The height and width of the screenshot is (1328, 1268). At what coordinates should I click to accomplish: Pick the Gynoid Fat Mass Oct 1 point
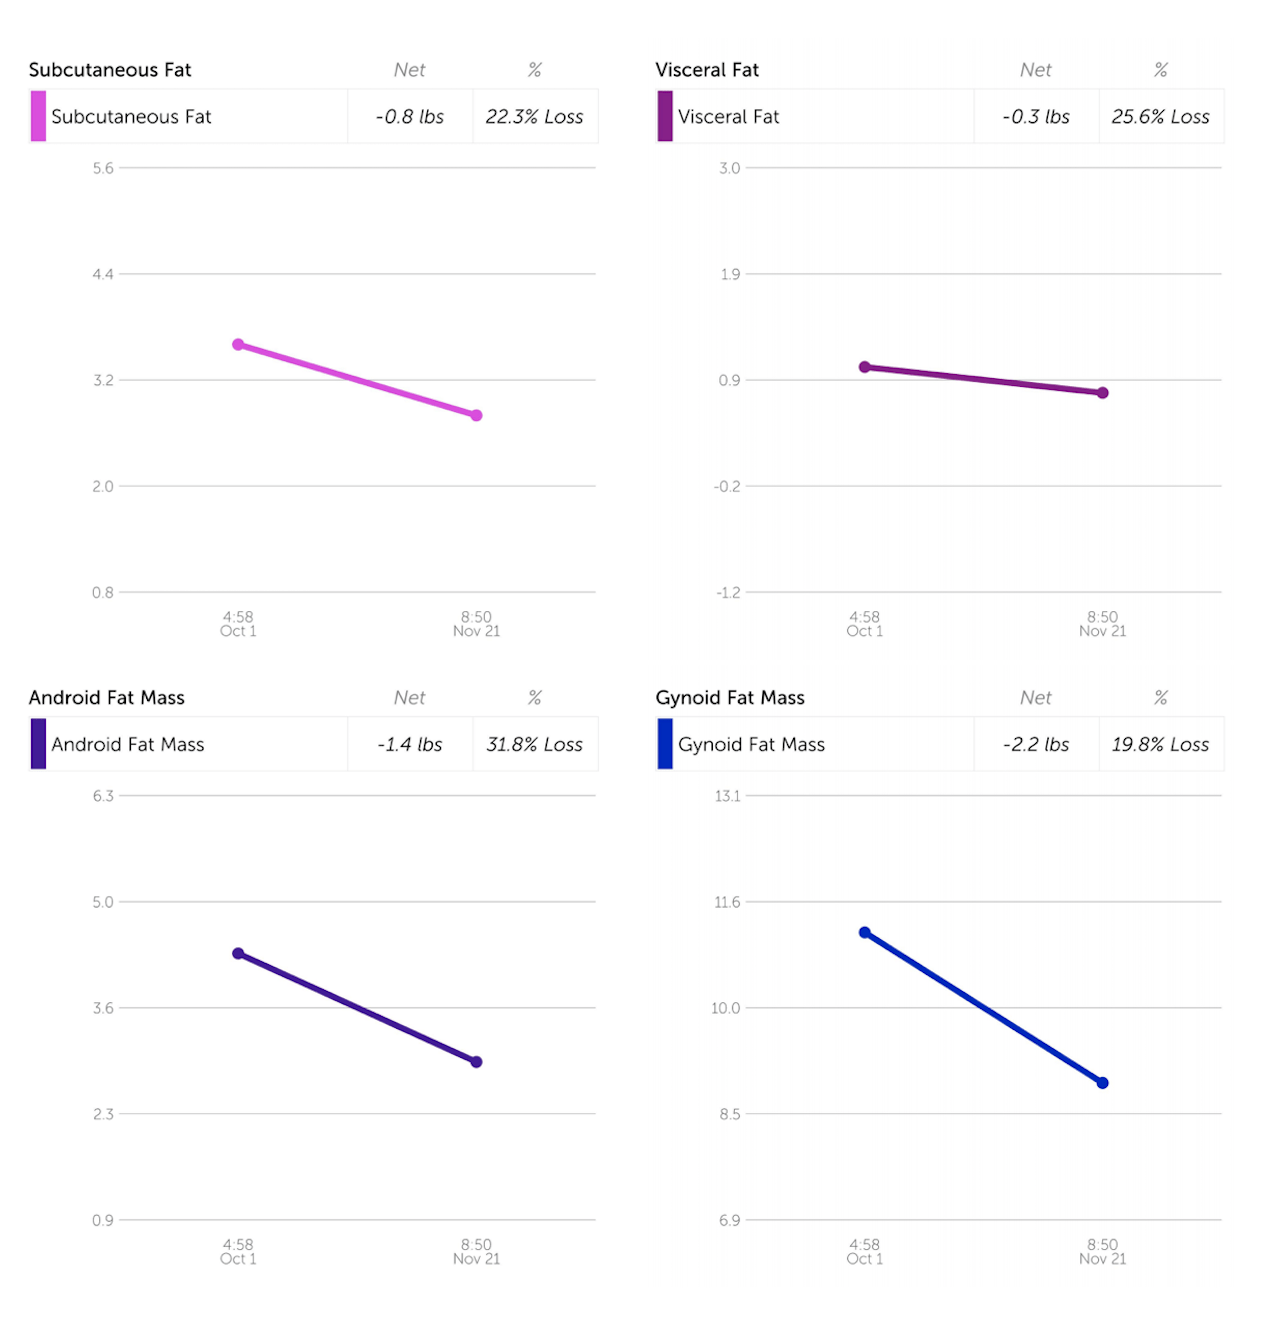pyautogui.click(x=865, y=932)
